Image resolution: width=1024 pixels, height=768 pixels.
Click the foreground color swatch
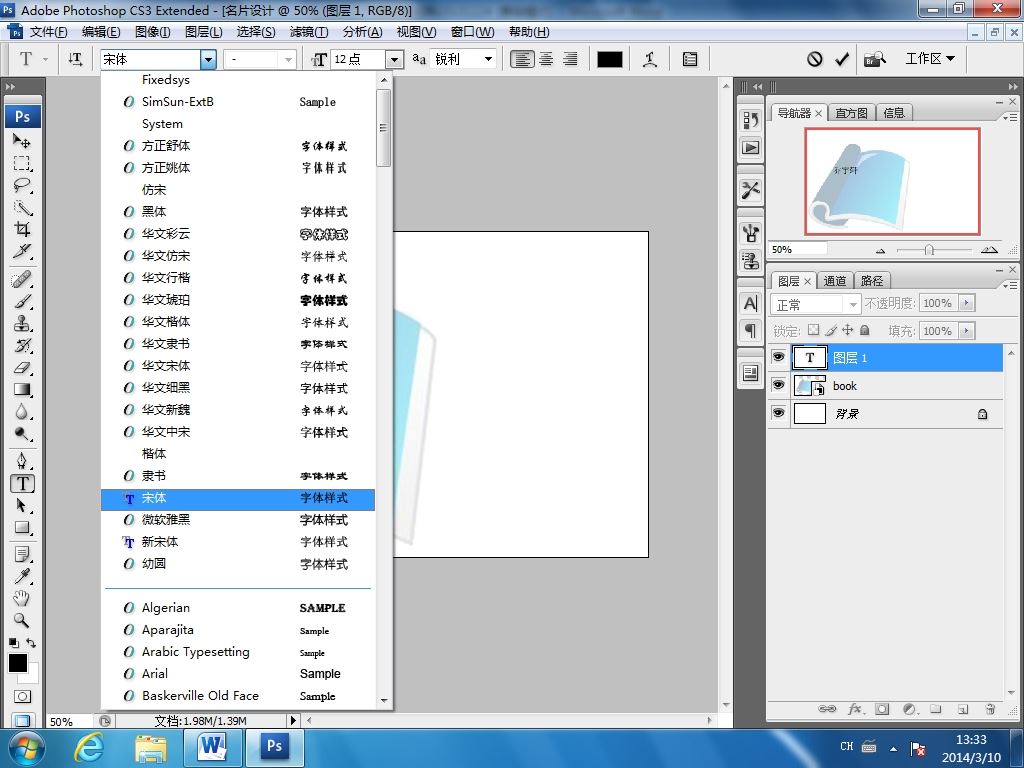tap(17, 662)
